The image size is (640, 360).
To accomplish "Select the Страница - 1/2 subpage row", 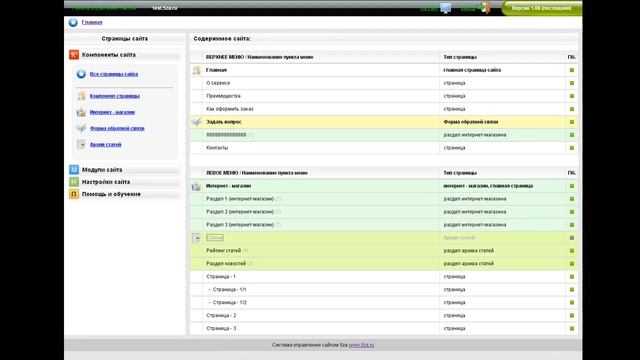I will [384, 302].
